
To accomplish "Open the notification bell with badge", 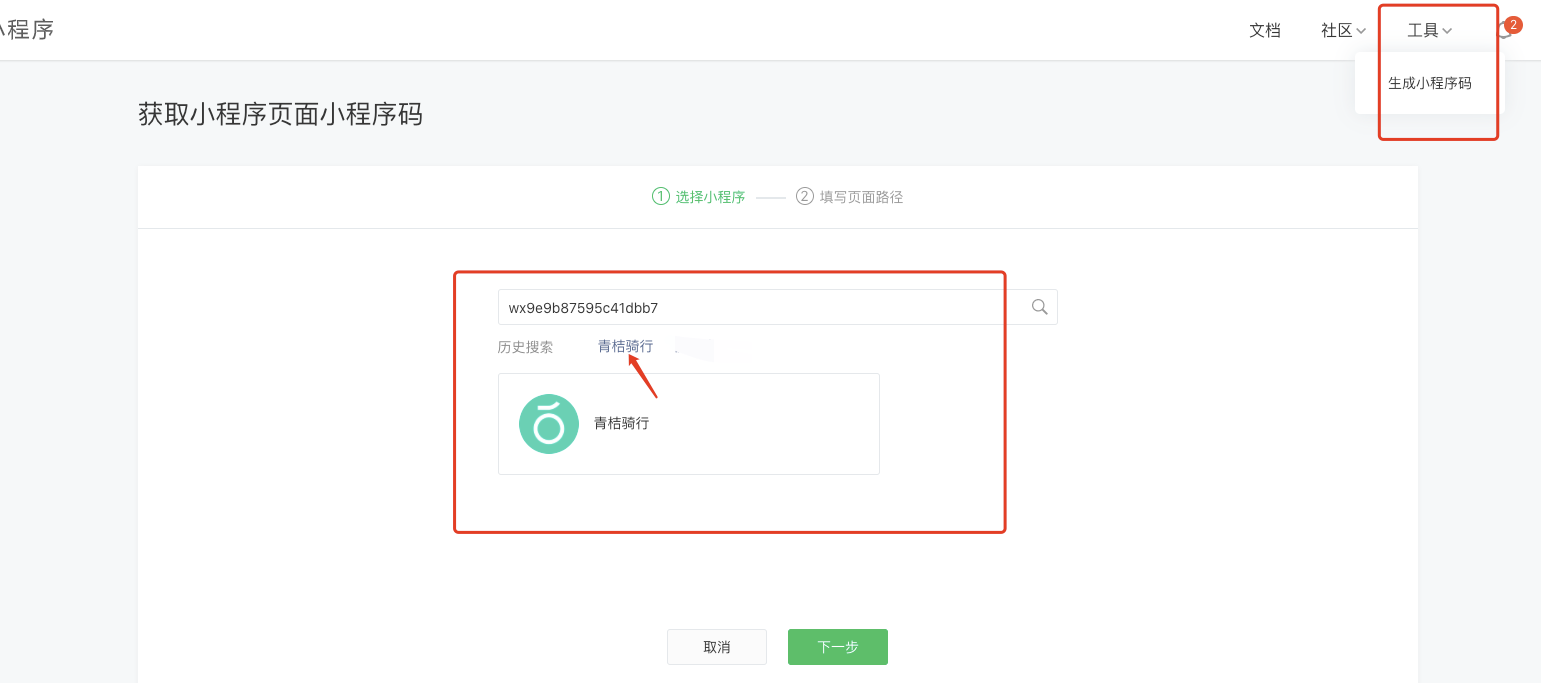I will pyautogui.click(x=1507, y=29).
